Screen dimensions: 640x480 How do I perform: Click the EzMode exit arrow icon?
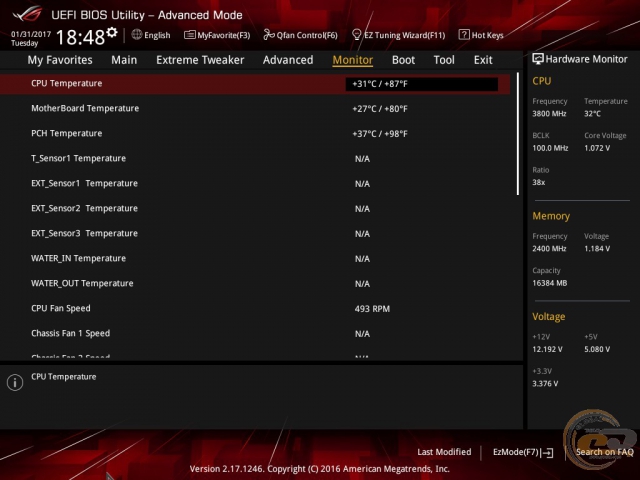548,453
